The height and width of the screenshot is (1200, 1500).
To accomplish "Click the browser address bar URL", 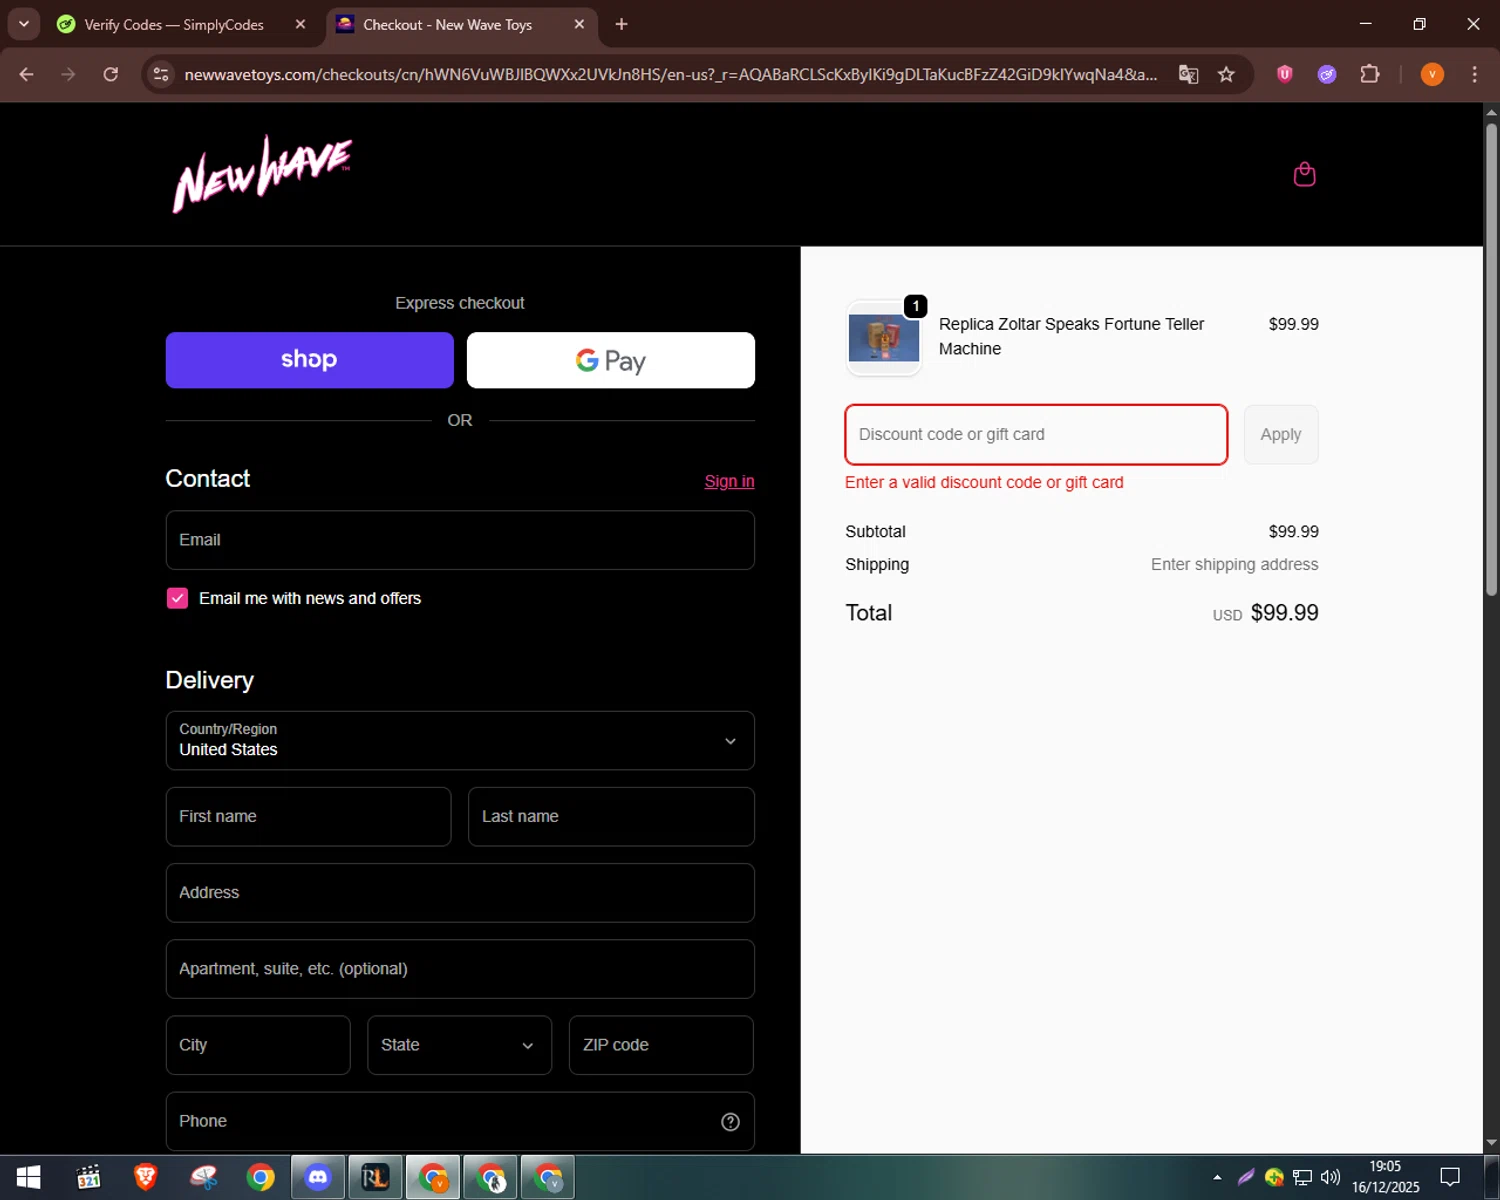I will (670, 74).
